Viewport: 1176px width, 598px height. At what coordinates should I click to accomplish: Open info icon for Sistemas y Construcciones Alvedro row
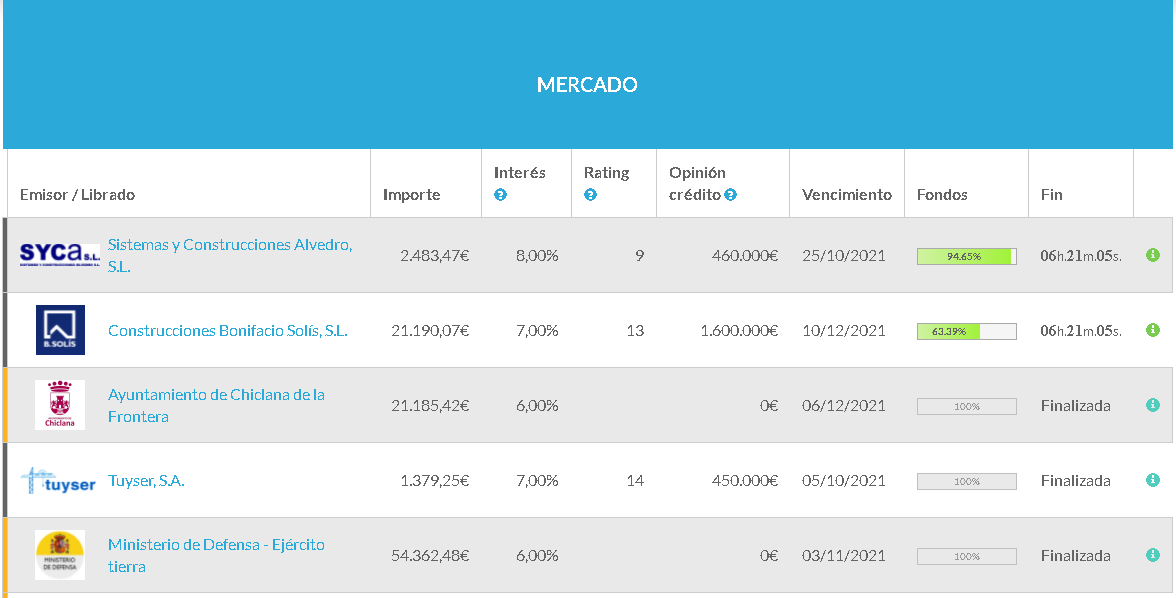(x=1153, y=255)
